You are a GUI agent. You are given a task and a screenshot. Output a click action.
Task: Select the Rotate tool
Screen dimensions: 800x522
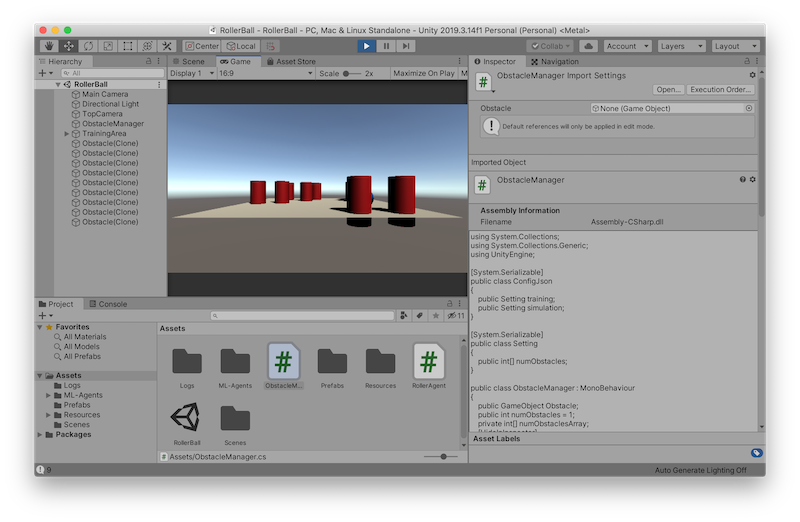click(x=88, y=46)
